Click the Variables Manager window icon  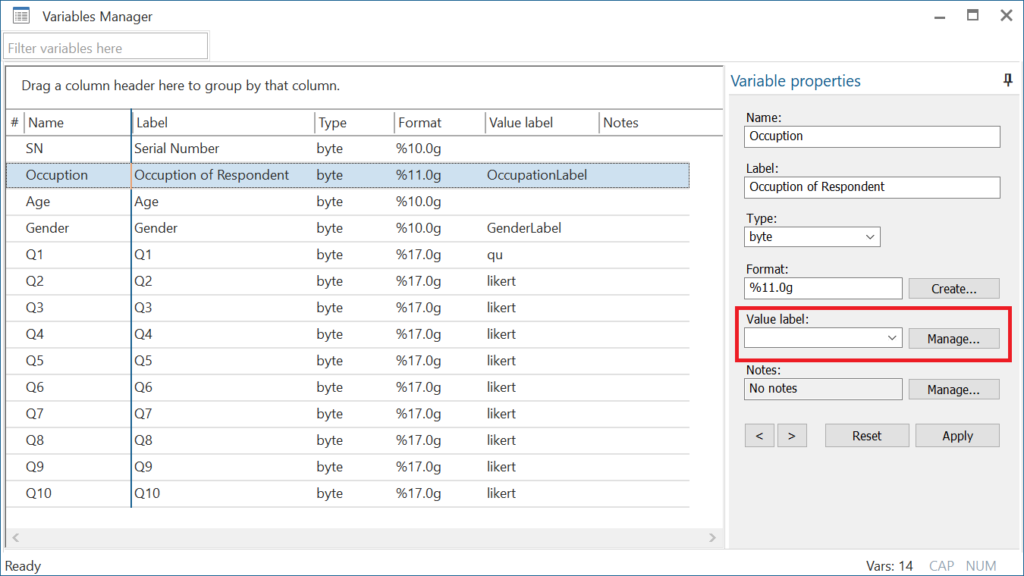pos(22,16)
